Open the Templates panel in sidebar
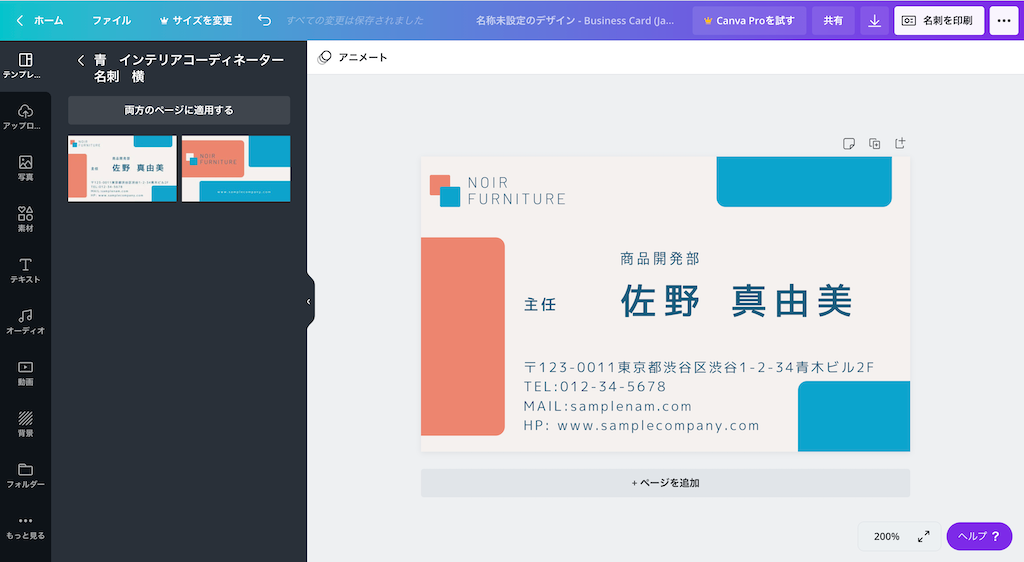Image resolution: width=1024 pixels, height=562 pixels. tap(25, 66)
